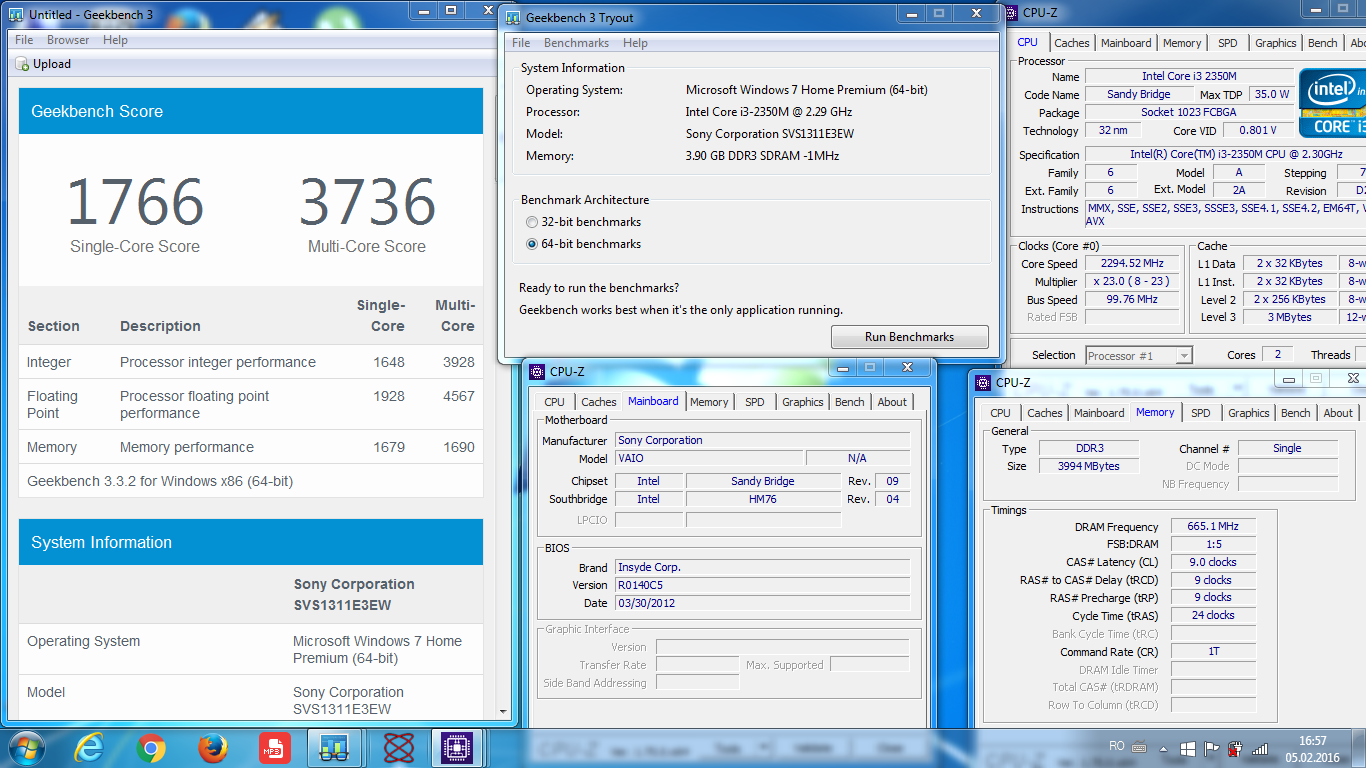1366x768 pixels.
Task: Open the RO language indicator
Action: 1117,747
